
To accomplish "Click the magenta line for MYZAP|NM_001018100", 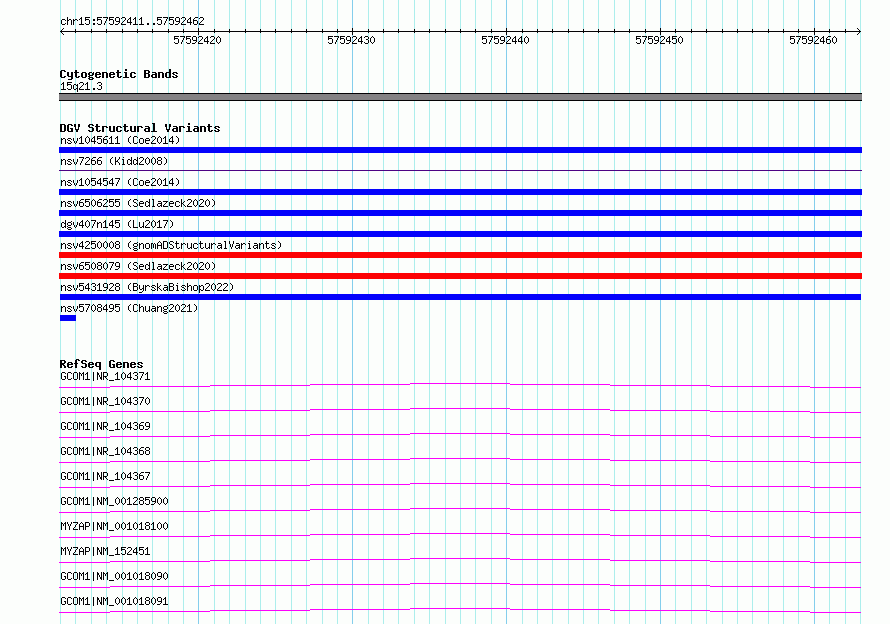I will point(460,535).
